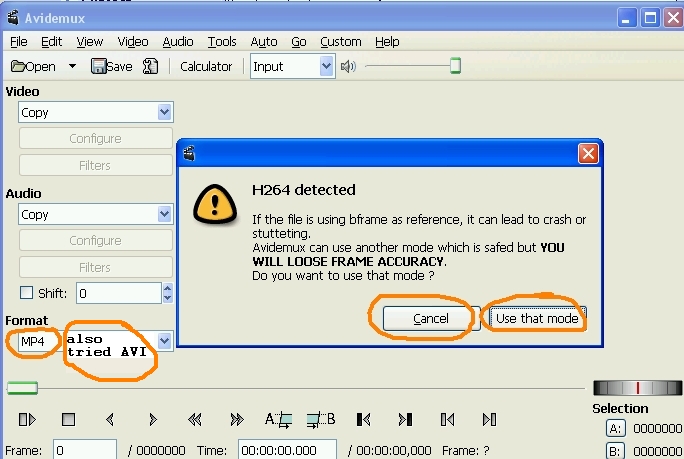
Task: Click the timeline position slider handle
Action: click(22, 388)
